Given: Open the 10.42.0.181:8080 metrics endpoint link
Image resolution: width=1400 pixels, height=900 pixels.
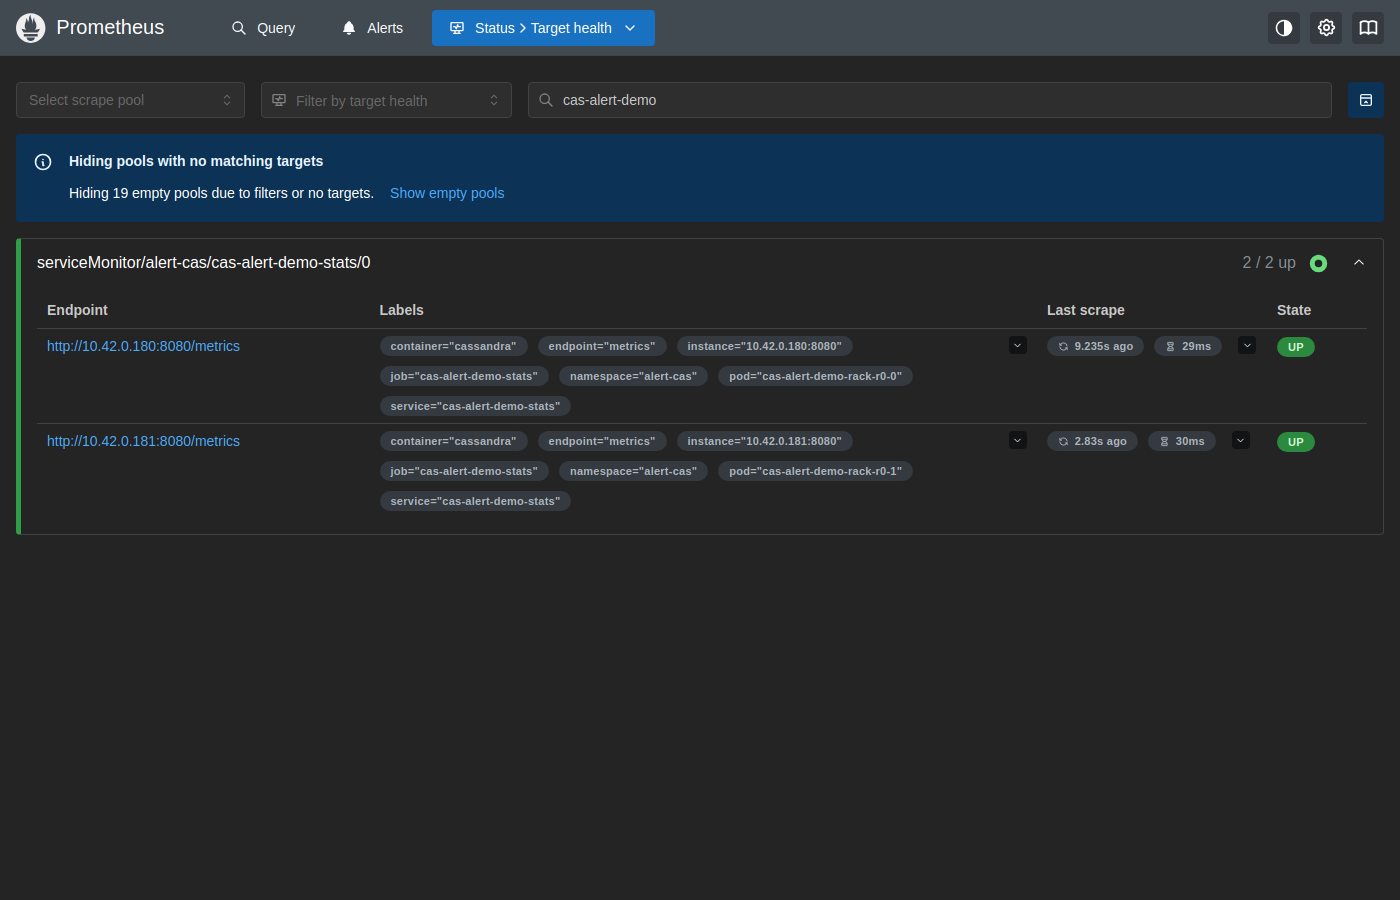Looking at the screenshot, I should [x=143, y=441].
